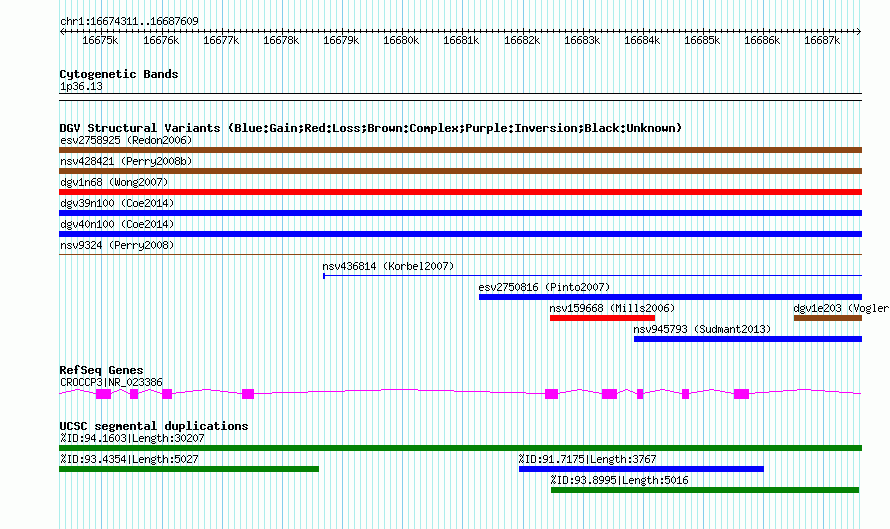Screen dimensions: 890x529
Task: Click the nsv945793 (Sudmant2013) blue bar
Action: (x=748, y=339)
